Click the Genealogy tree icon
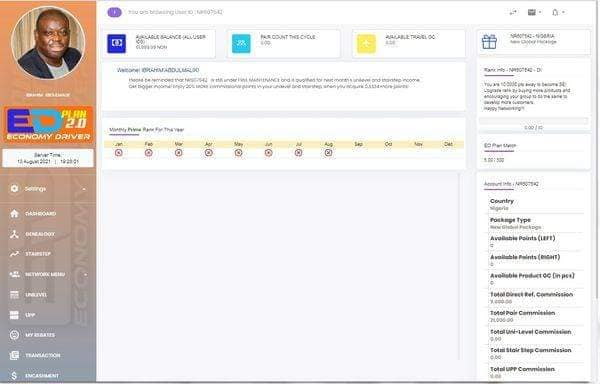 [15, 234]
